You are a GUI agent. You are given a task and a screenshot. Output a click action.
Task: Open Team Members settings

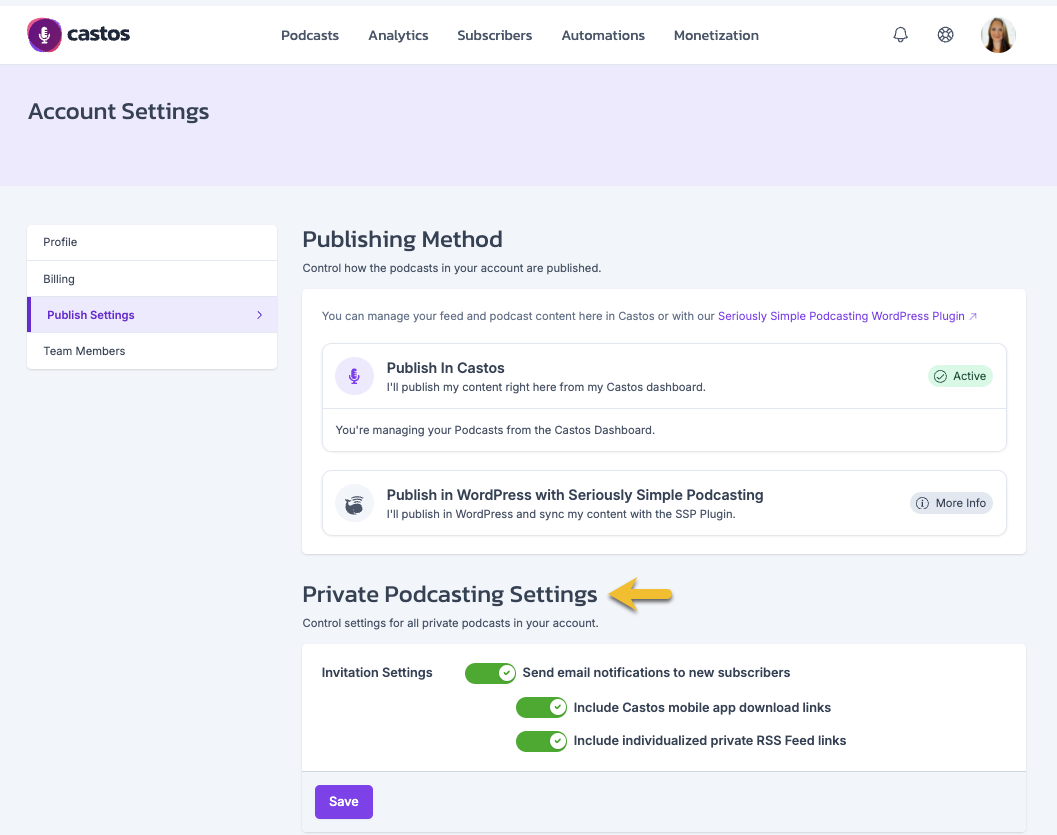click(x=152, y=351)
